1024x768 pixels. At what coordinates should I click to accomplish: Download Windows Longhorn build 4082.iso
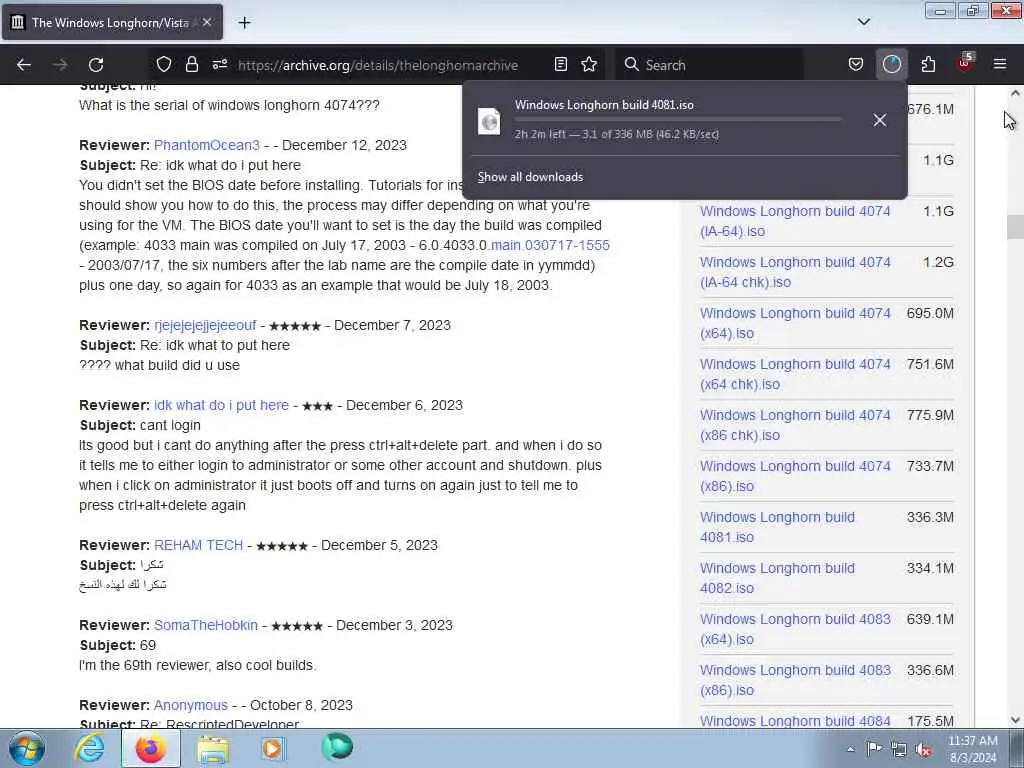pos(777,577)
